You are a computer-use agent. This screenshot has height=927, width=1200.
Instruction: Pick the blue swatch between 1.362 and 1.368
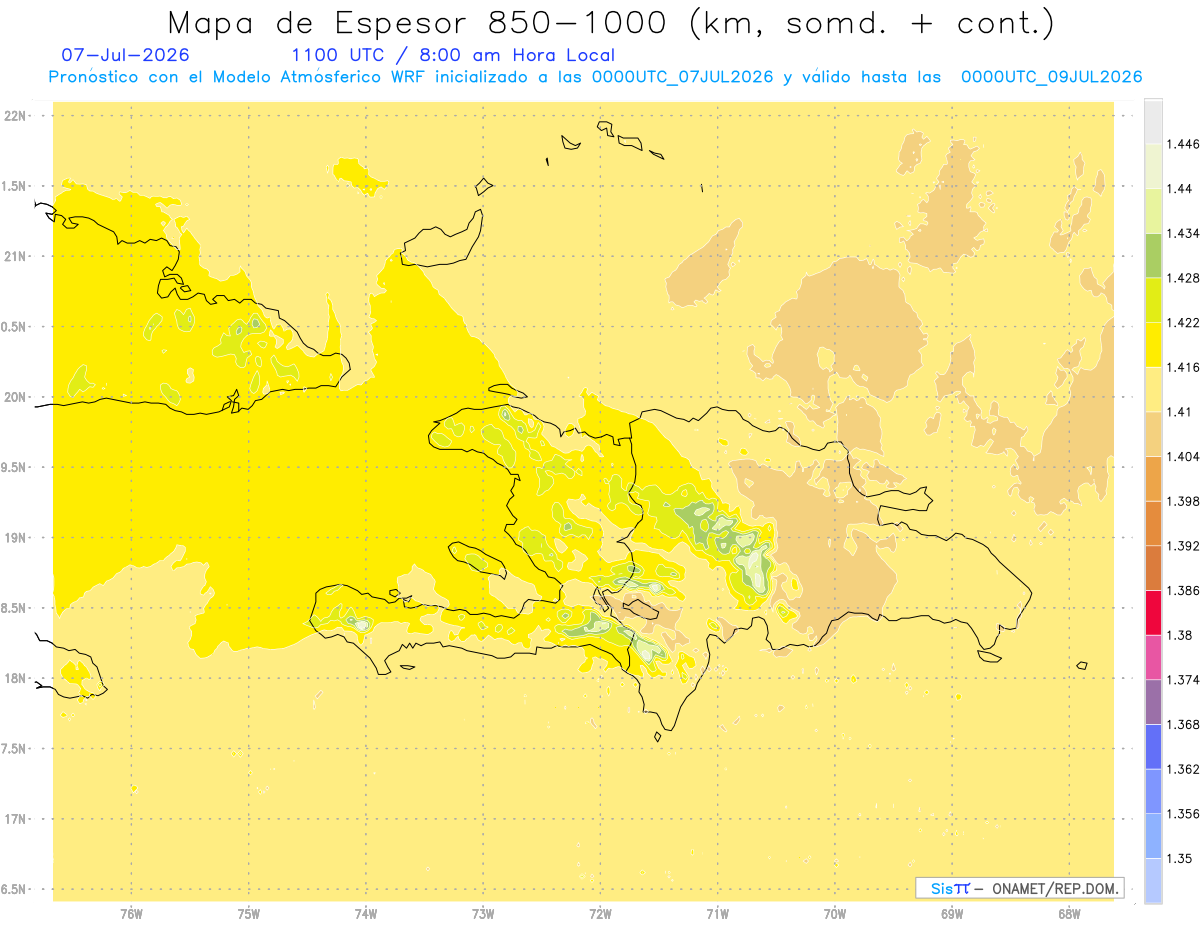click(x=1153, y=746)
